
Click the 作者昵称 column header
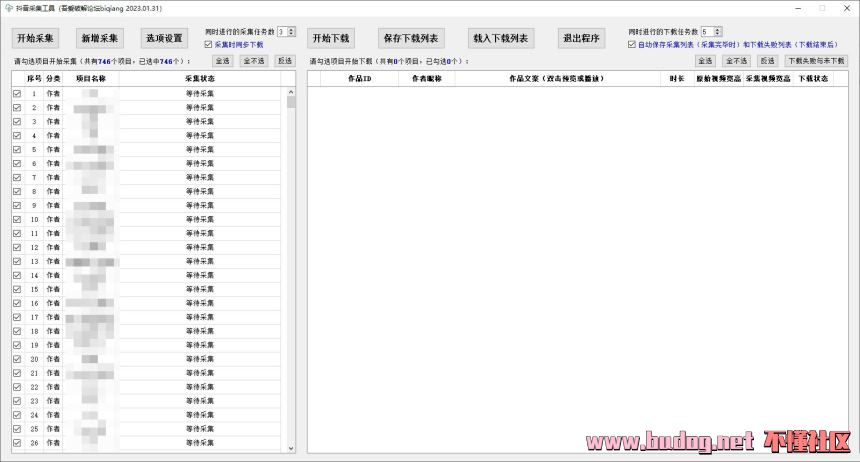[427, 79]
